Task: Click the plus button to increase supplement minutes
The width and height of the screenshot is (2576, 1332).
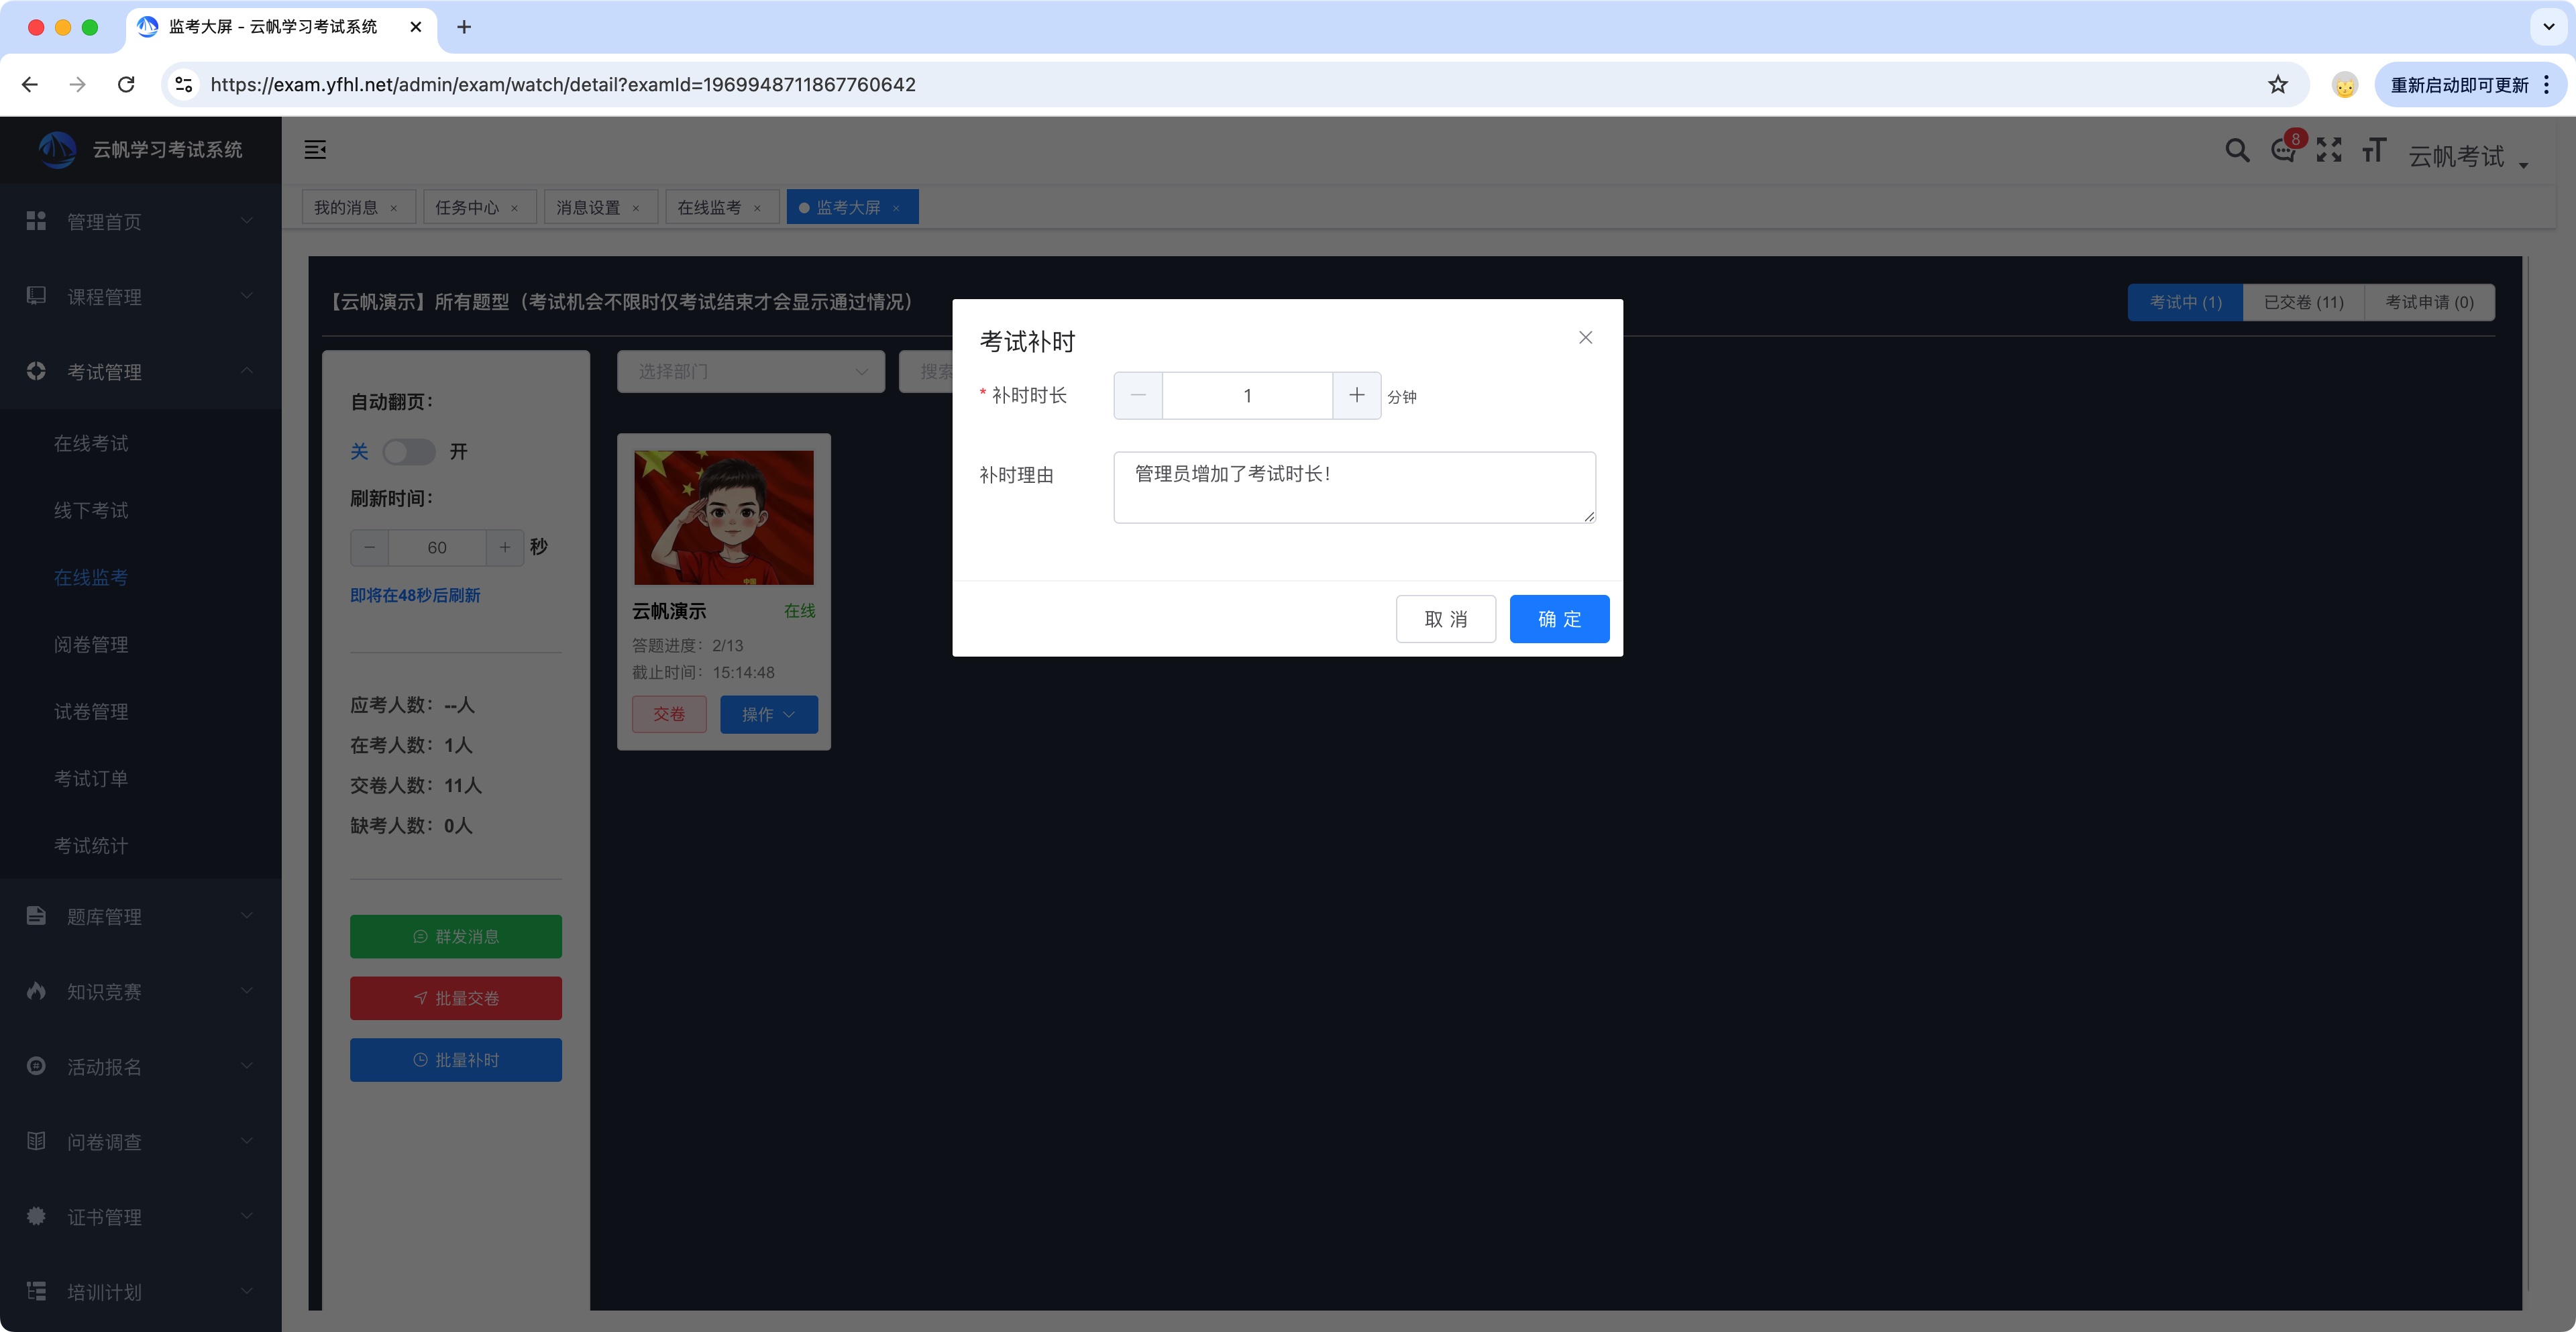Action: pos(1356,395)
